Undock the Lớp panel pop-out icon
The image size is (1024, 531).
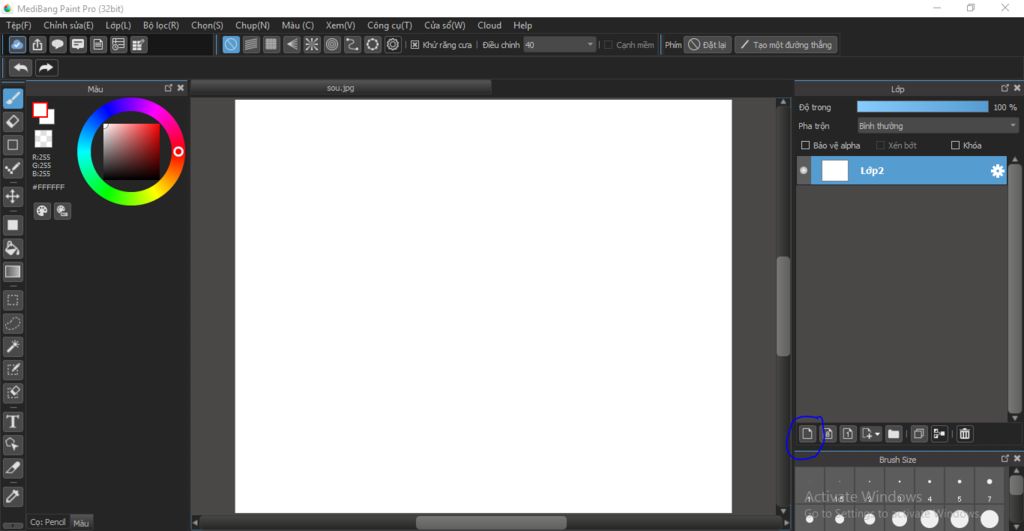(x=1004, y=88)
